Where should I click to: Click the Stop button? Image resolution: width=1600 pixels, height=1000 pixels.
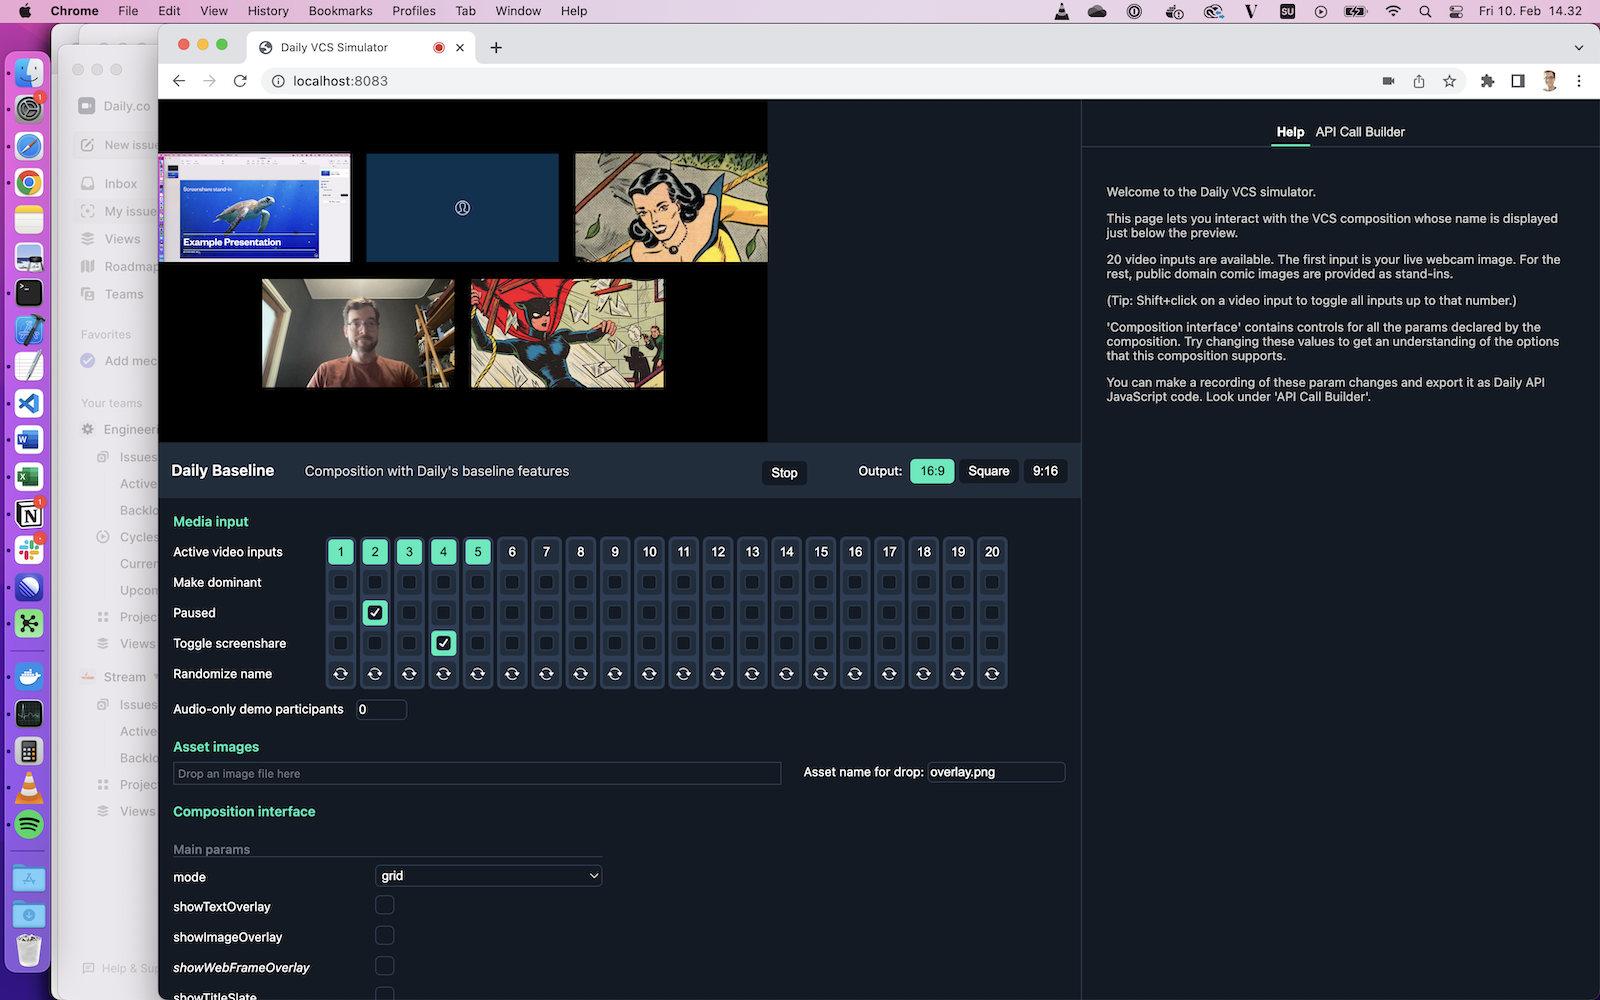pos(785,473)
